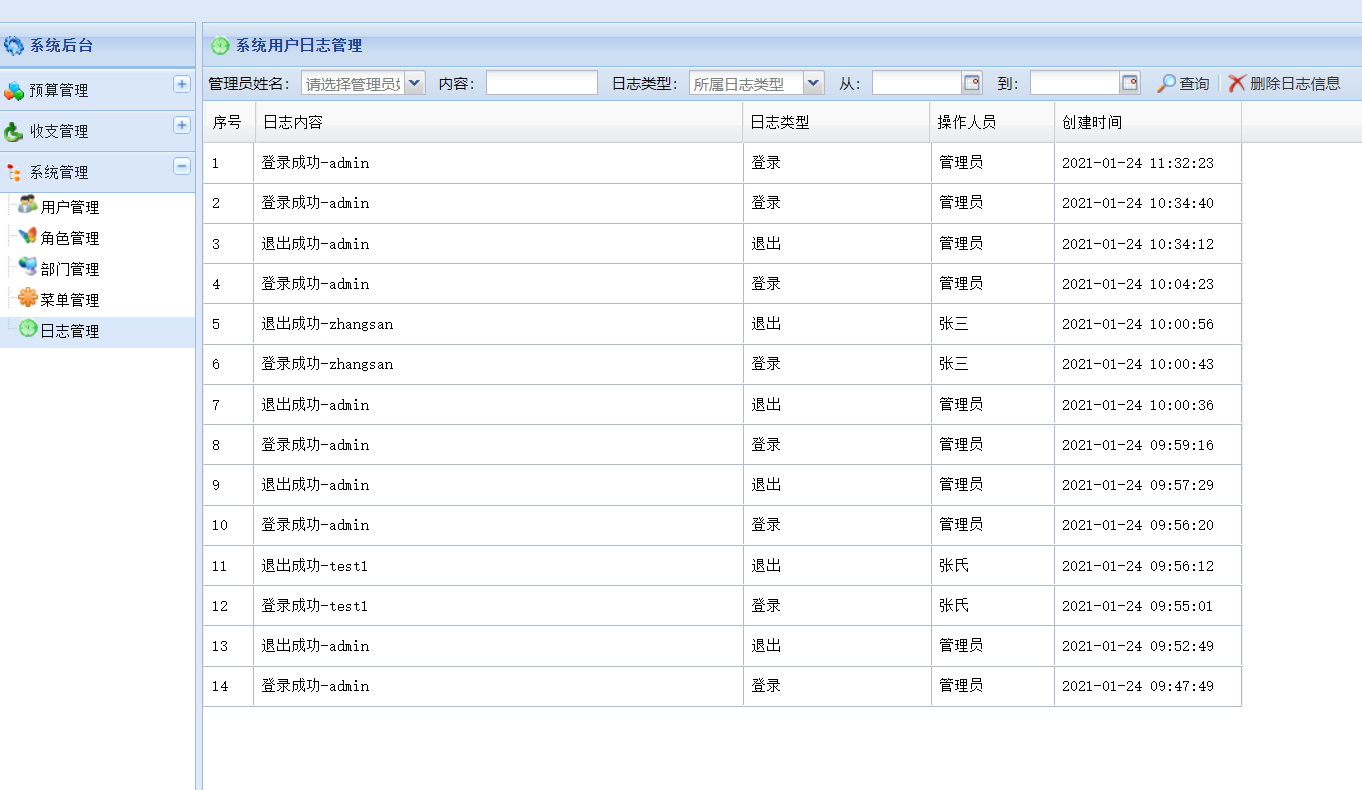
Task: Open 部门管理 in the tree
Action: [x=70, y=269]
